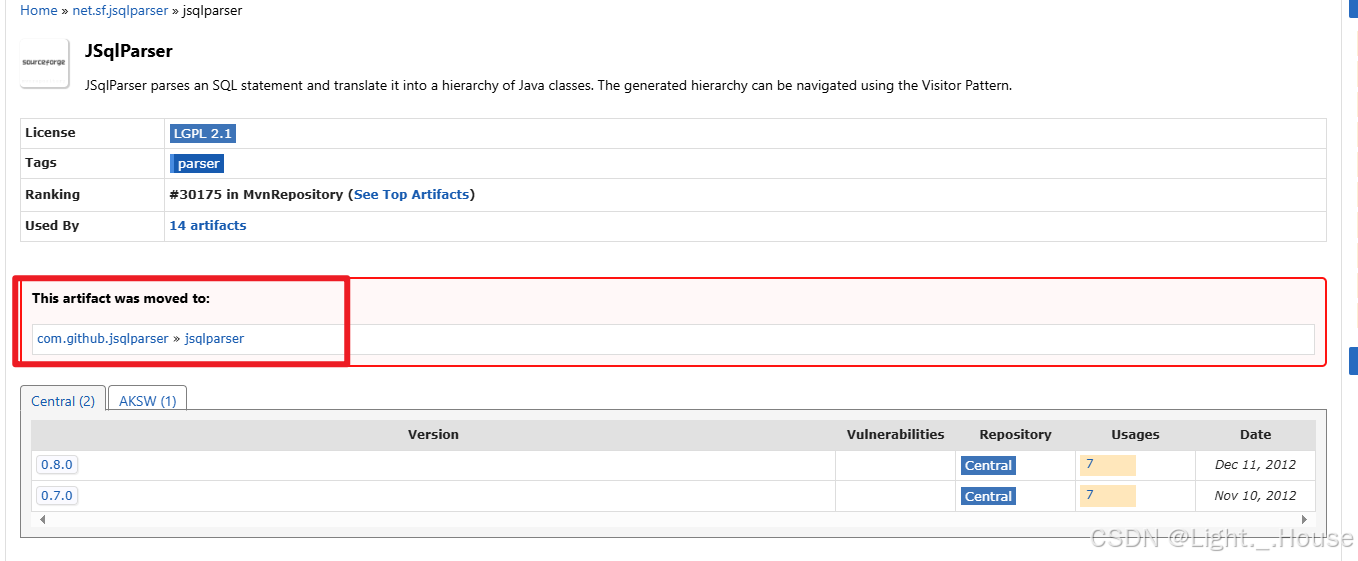The image size is (1358, 561).
Task: Click the LGPL 2.1 license badge
Action: [x=202, y=133]
